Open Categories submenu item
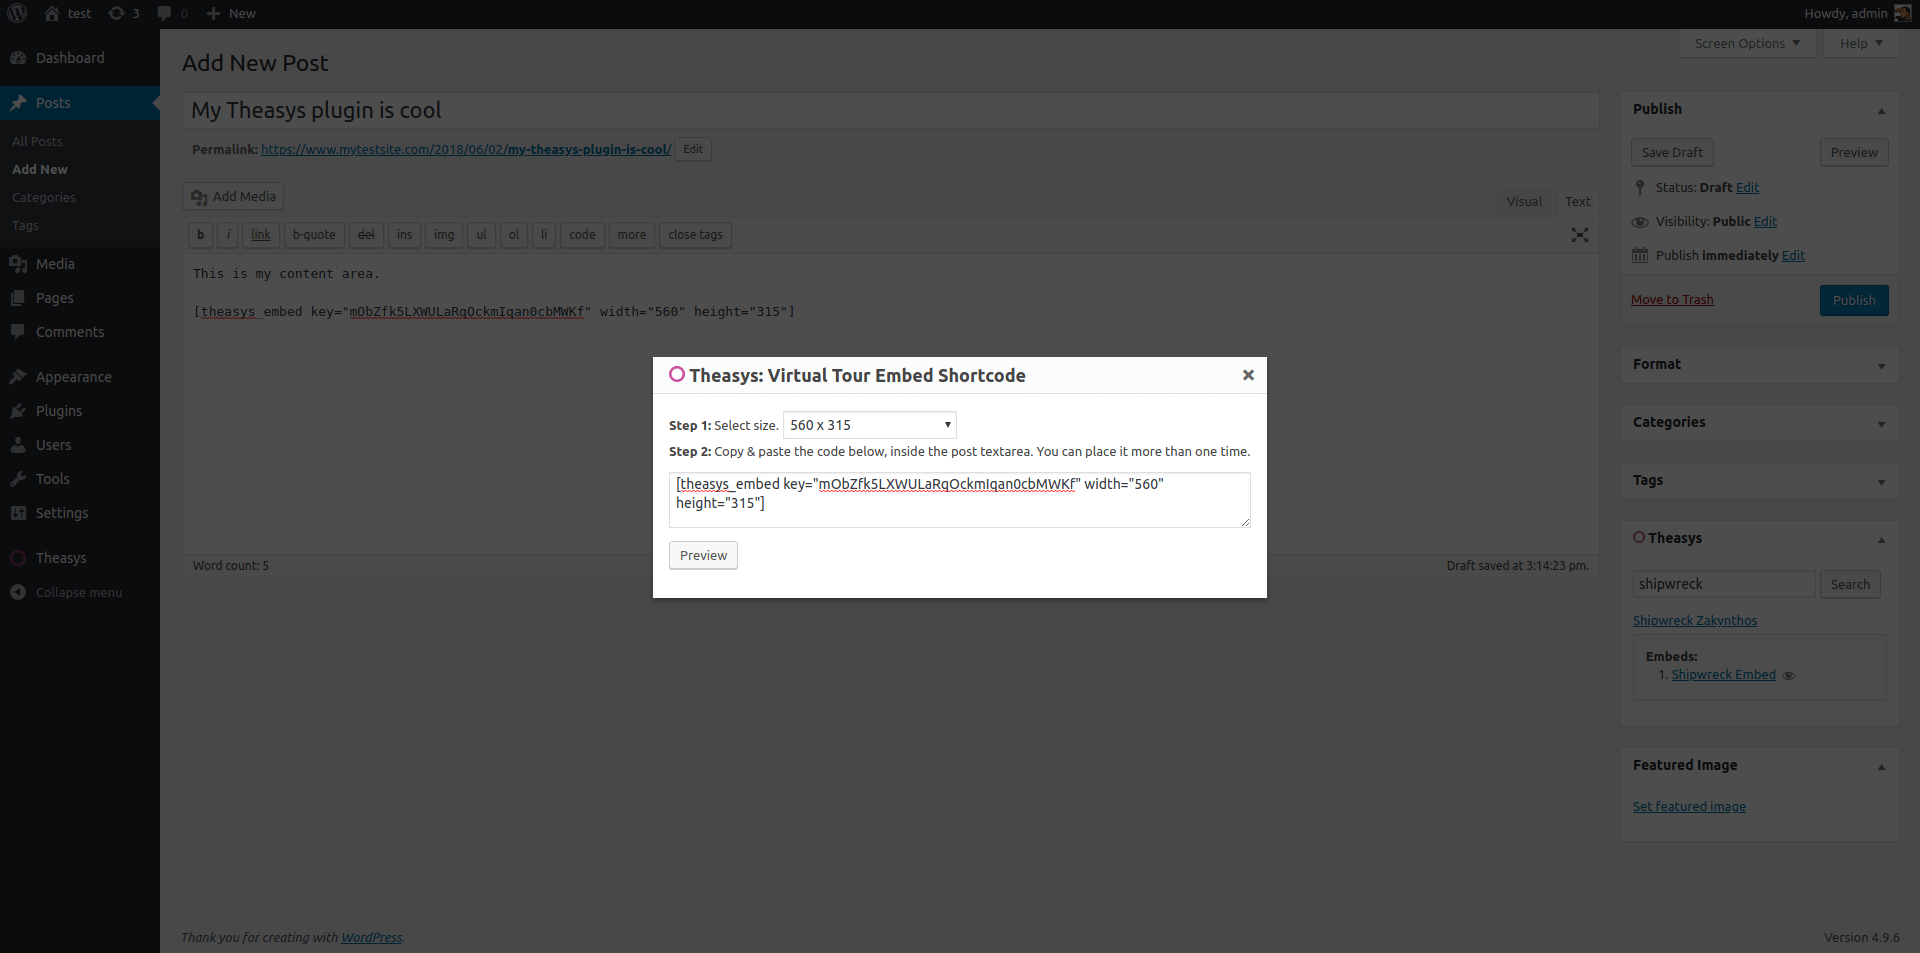The width and height of the screenshot is (1920, 953). (44, 198)
